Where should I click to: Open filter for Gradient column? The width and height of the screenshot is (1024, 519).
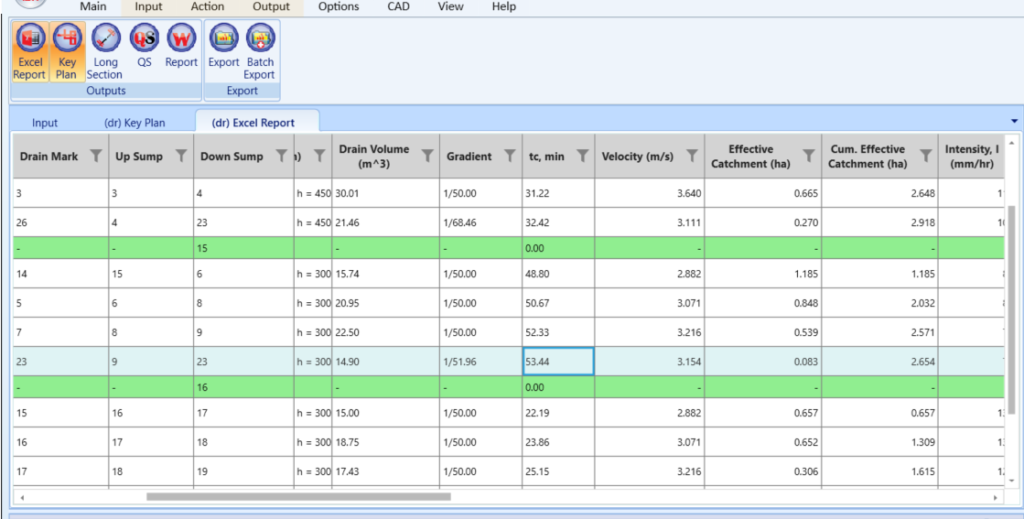[509, 155]
